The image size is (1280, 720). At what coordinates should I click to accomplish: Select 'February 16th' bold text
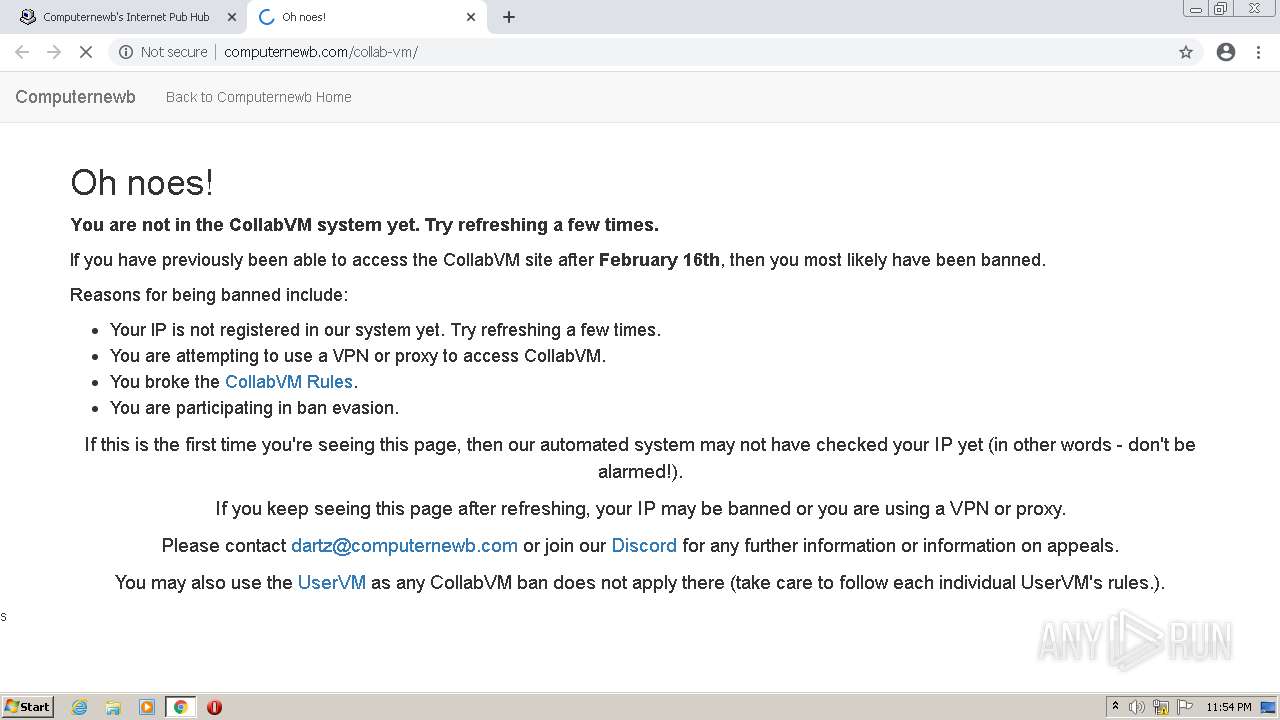[659, 260]
